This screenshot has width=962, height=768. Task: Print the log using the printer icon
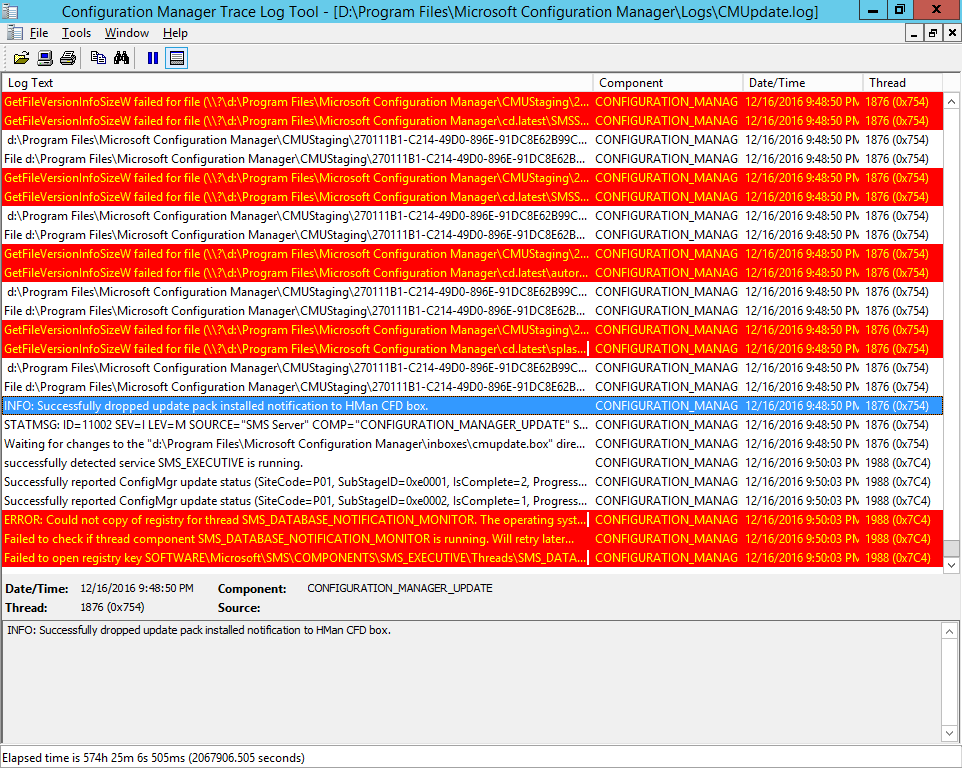pyautogui.click(x=68, y=58)
